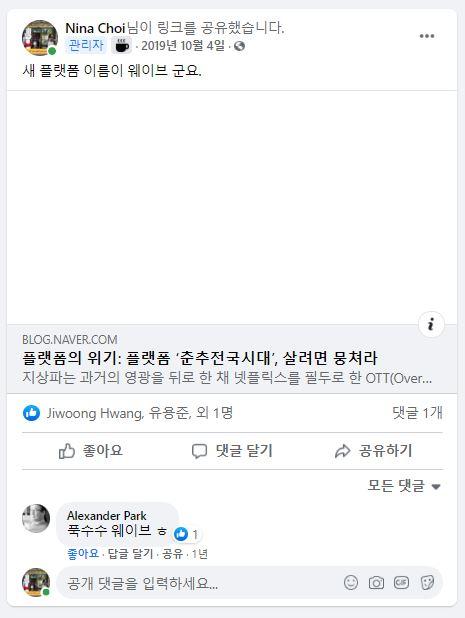Click the emoji smiley icon in the comment box

point(351,583)
